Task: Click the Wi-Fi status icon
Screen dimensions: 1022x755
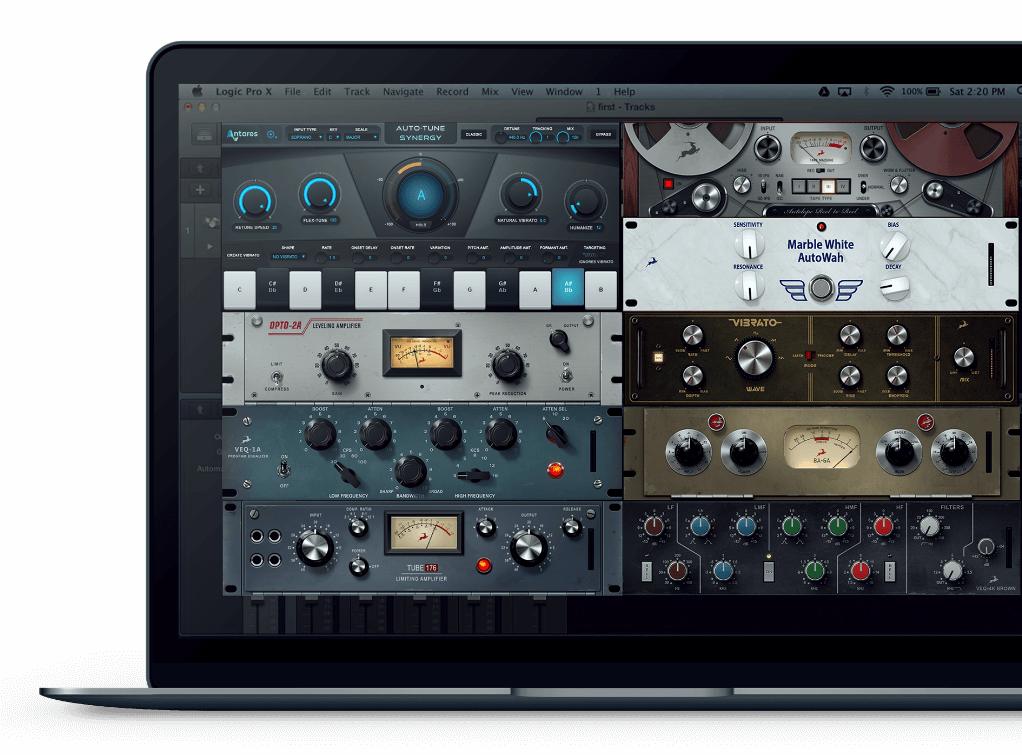Action: (x=886, y=91)
